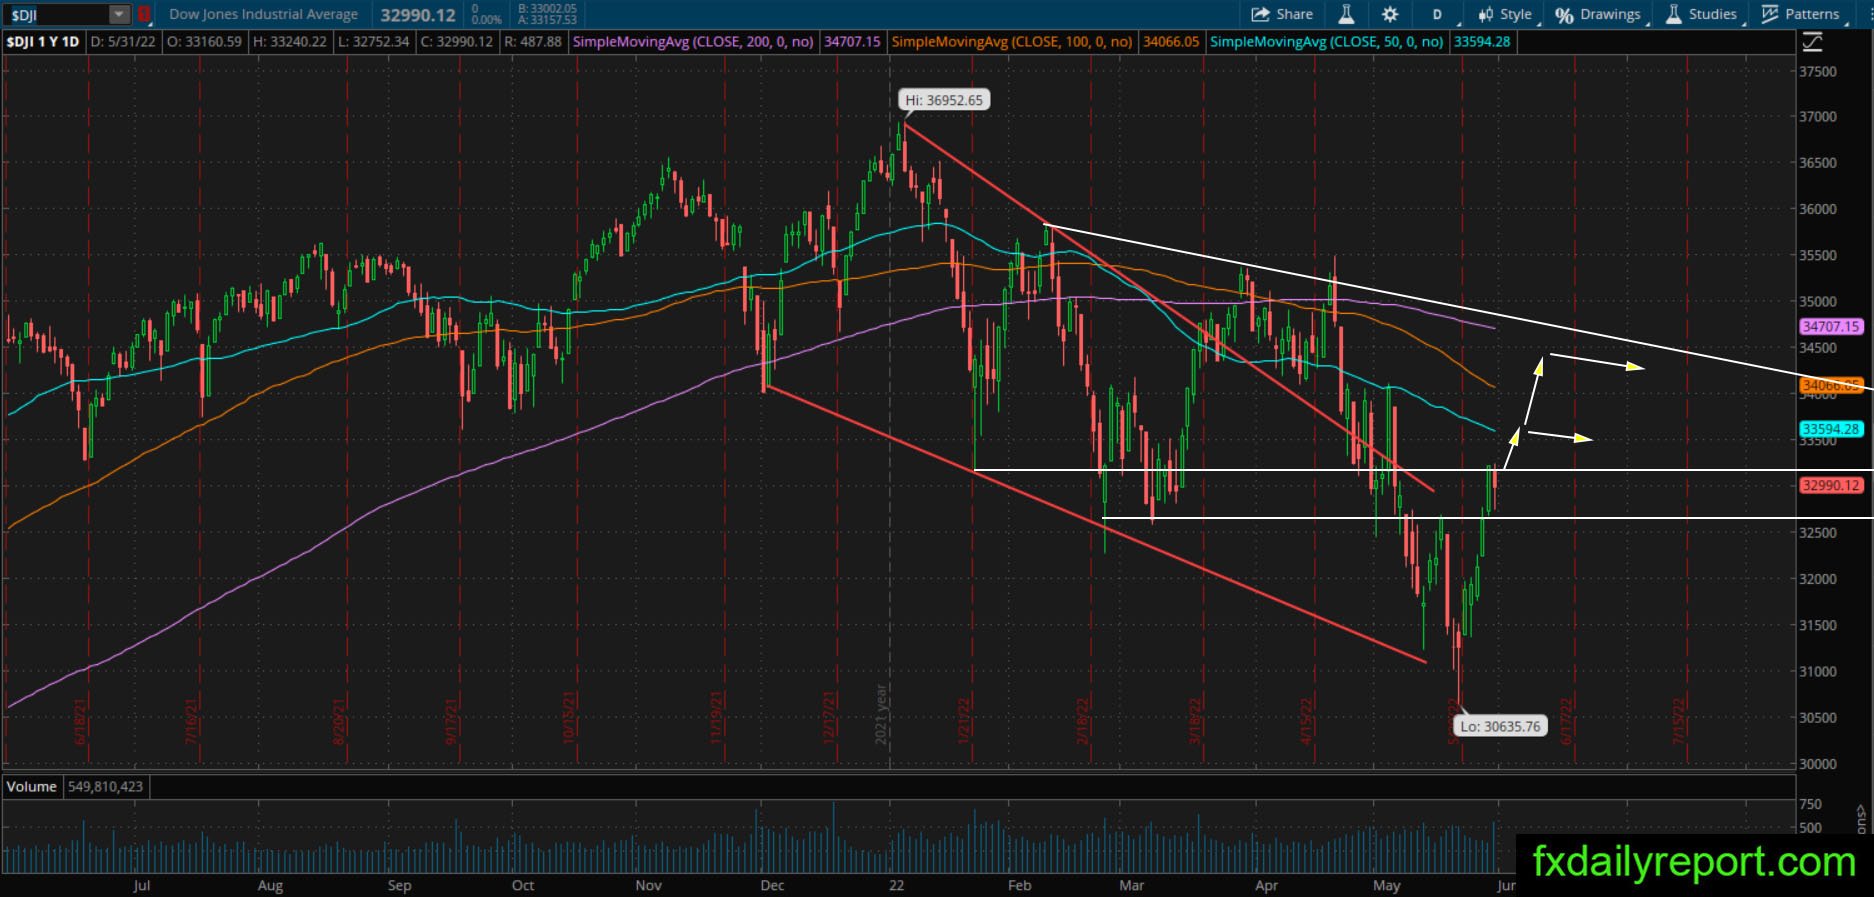Open the D timeframe selector
The height and width of the screenshot is (897, 1874).
[x=1437, y=14]
